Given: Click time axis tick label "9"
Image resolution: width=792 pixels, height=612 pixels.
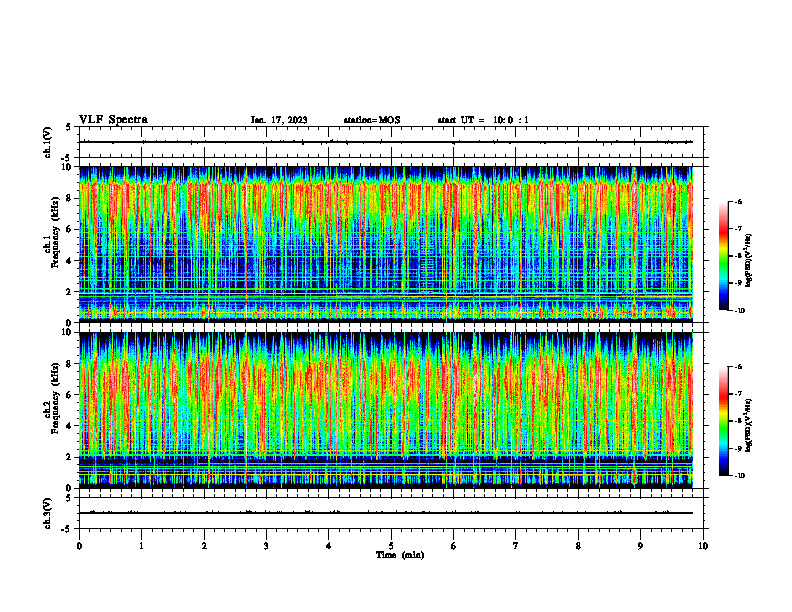Looking at the screenshot, I should (x=640, y=546).
